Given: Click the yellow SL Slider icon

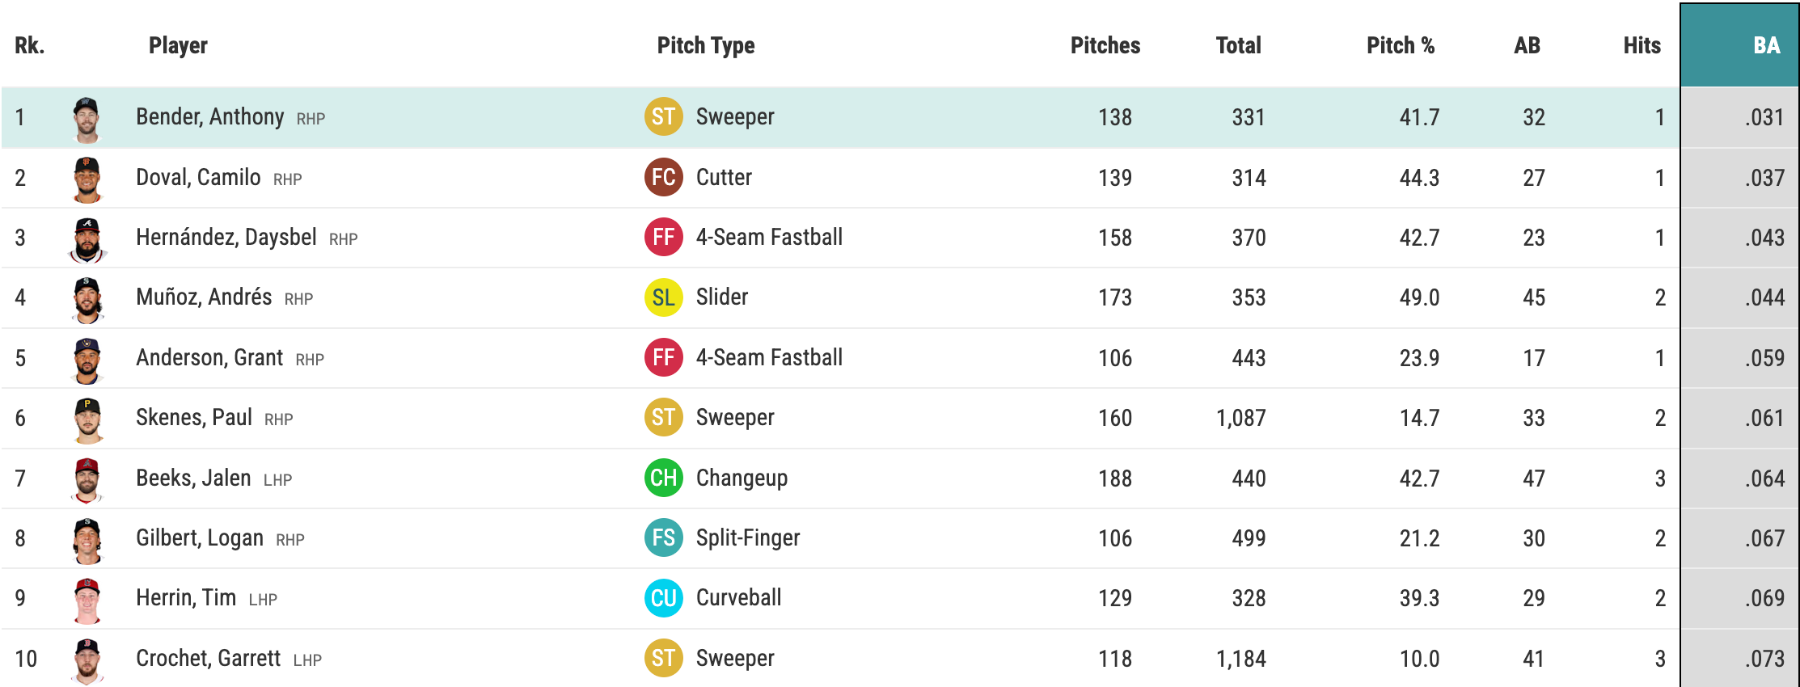Looking at the screenshot, I should tap(663, 297).
